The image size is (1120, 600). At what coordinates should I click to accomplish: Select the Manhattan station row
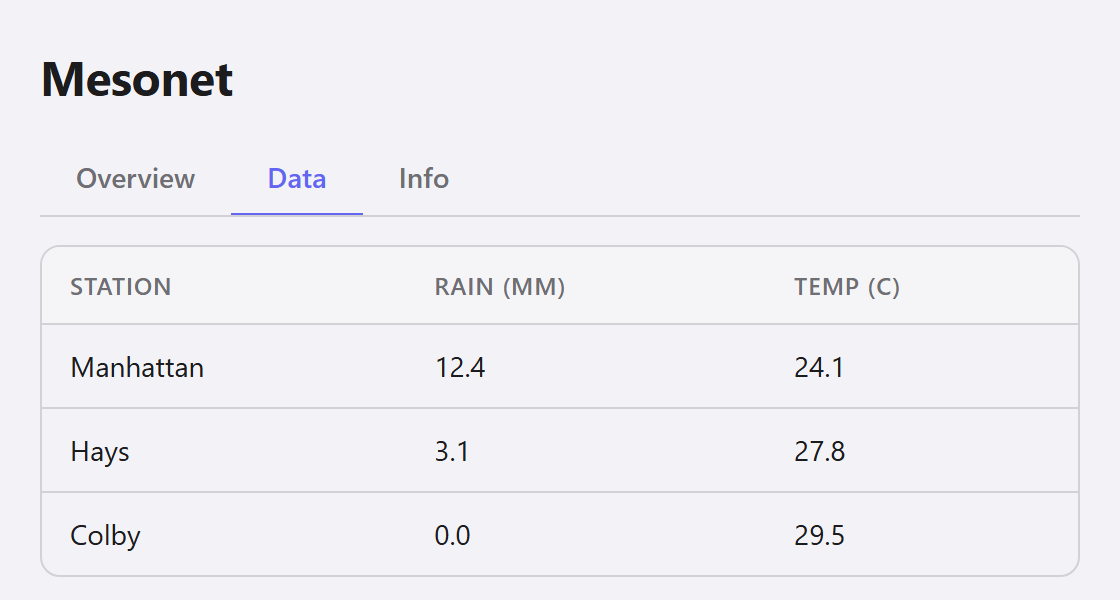560,366
